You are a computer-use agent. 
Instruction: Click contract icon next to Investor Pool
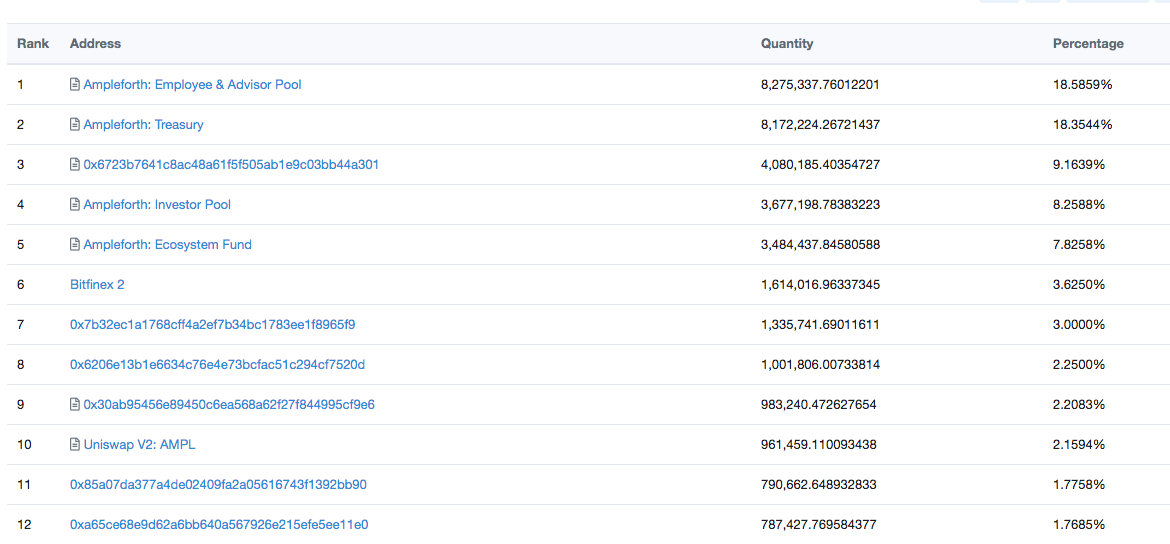[x=75, y=204]
